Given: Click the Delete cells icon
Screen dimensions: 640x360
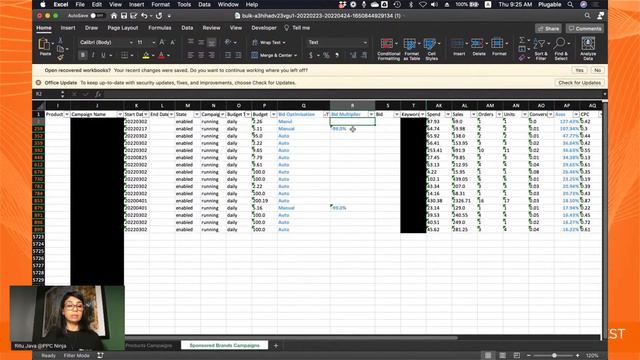Looking at the screenshot, I should [477, 44].
